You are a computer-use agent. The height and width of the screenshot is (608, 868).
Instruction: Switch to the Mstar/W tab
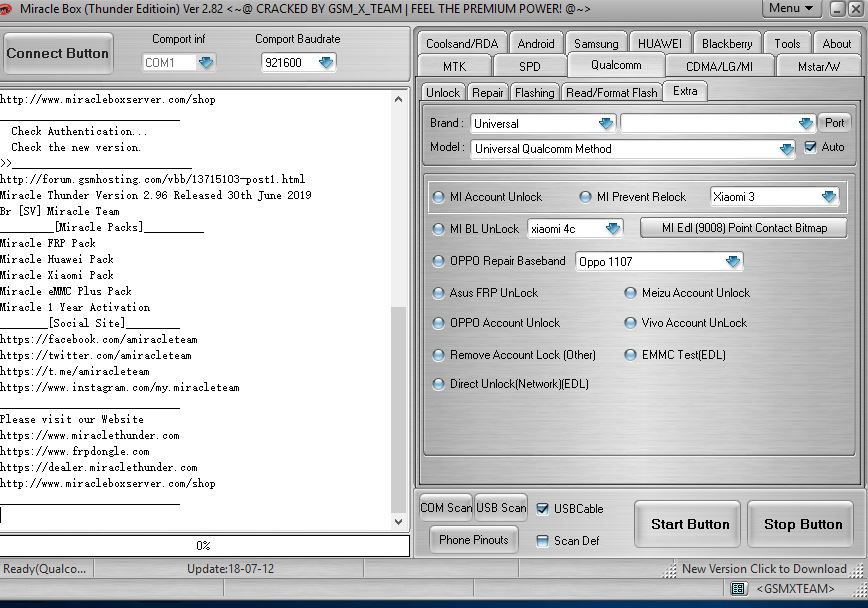click(x=818, y=66)
